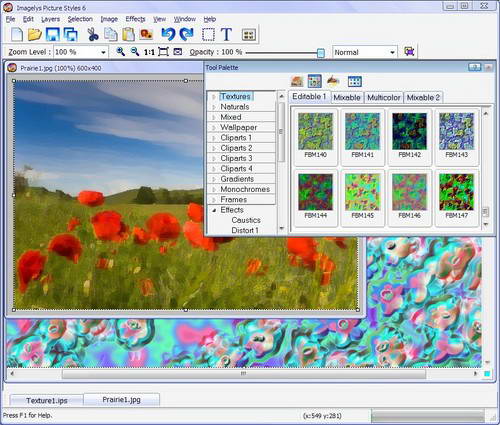The width and height of the screenshot is (500, 425).
Task: Switch to the Multicolor tab
Action: coord(384,97)
